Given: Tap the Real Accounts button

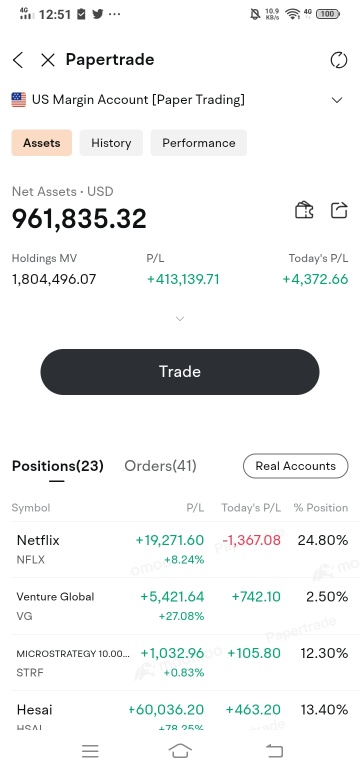Looking at the screenshot, I should (295, 466).
